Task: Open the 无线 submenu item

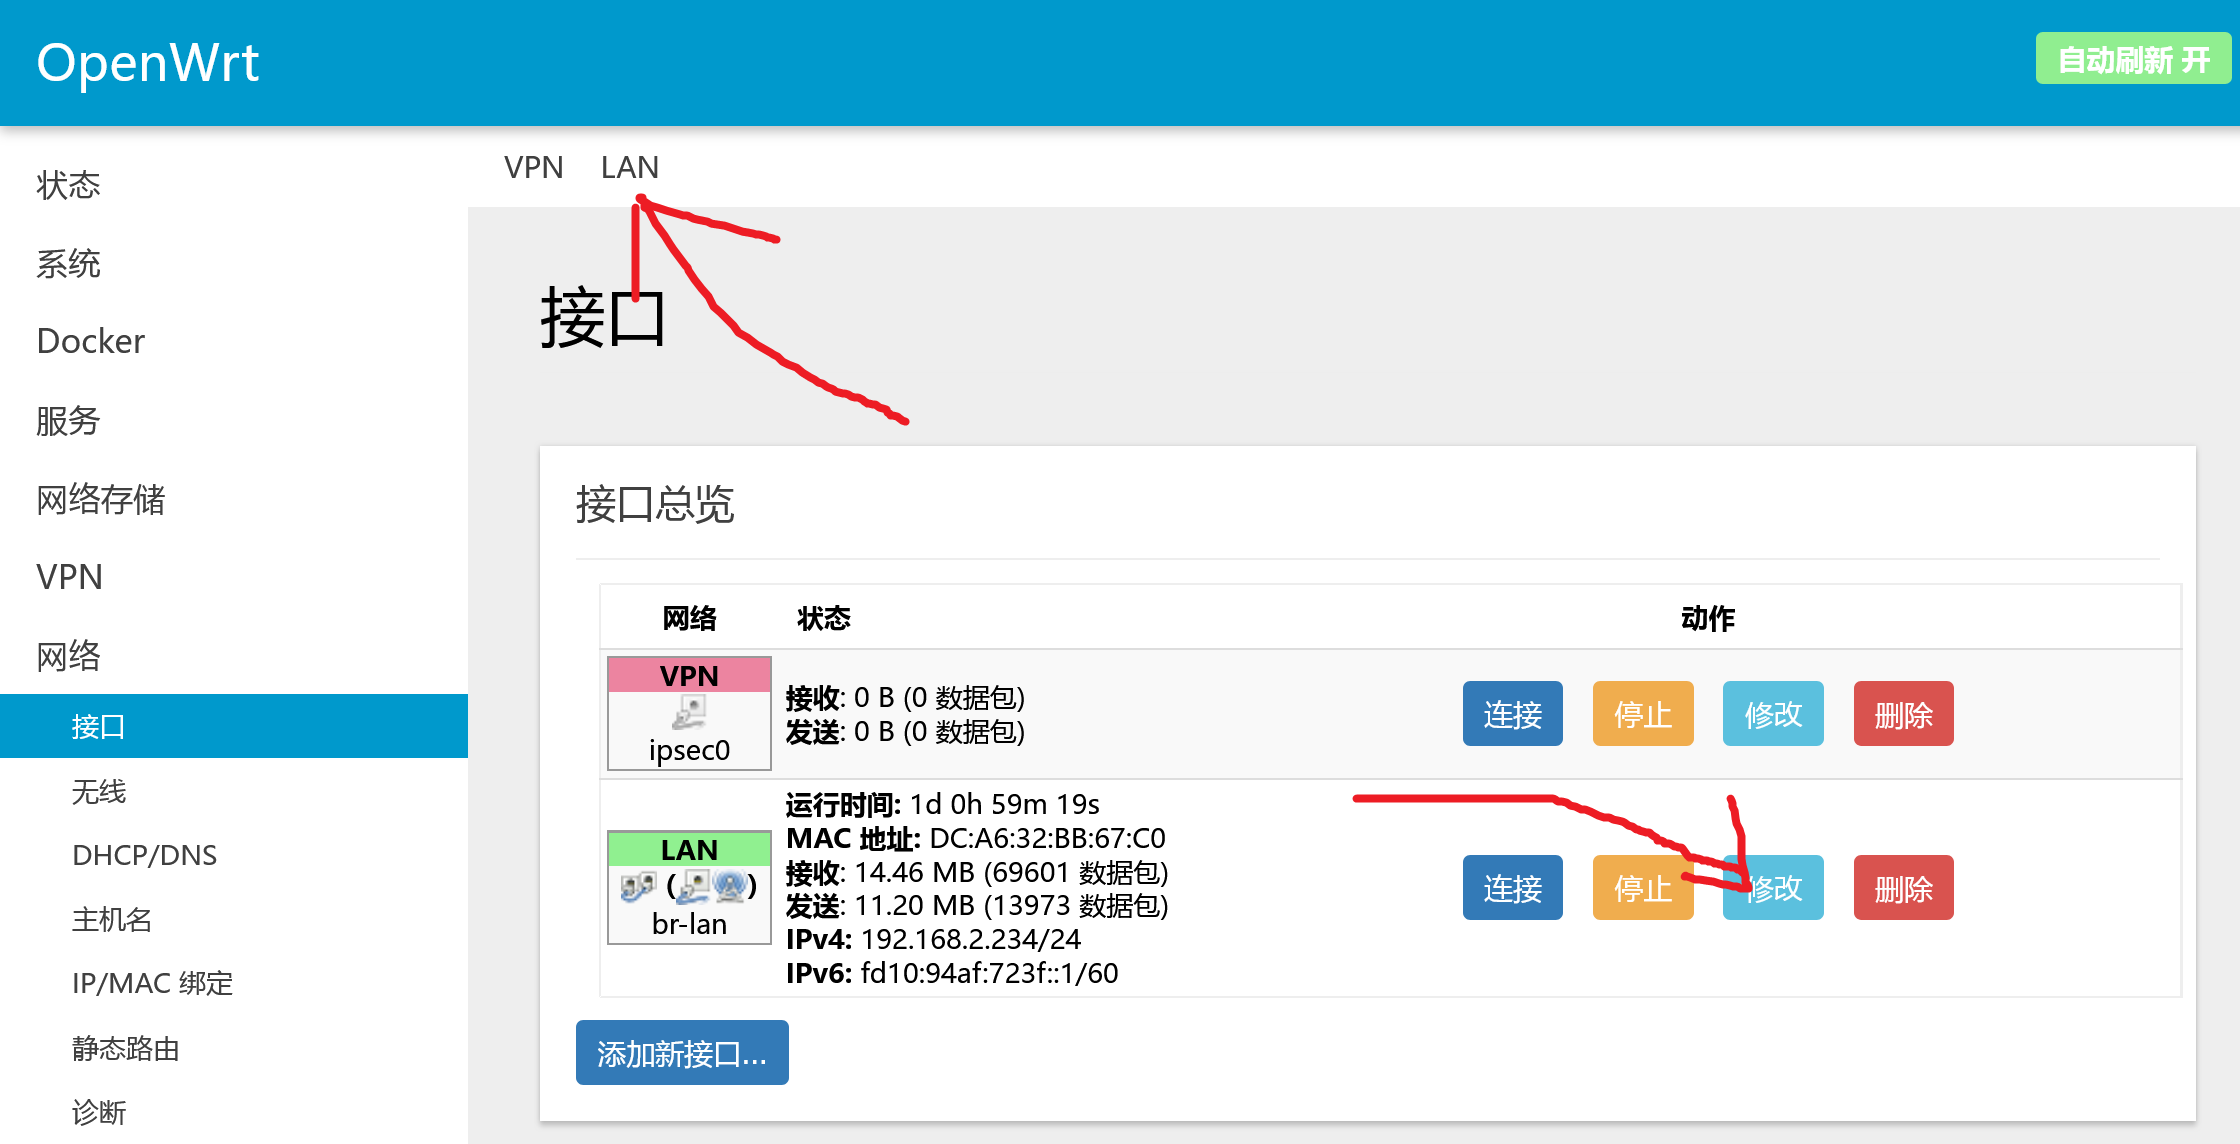Action: click(x=99, y=792)
